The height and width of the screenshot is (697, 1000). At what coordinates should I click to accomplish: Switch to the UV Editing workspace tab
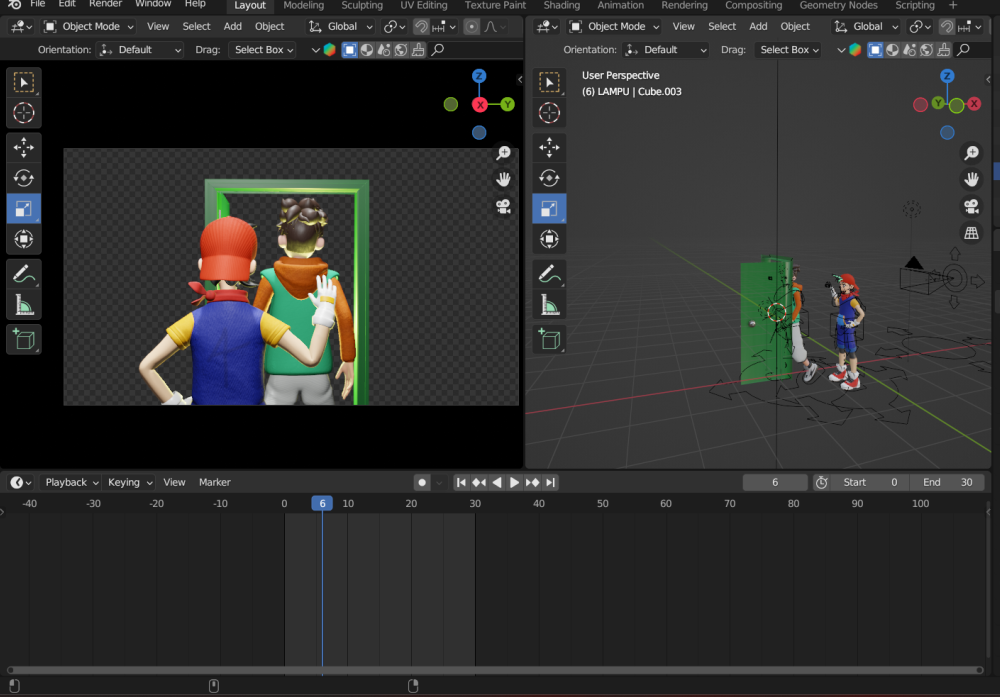pyautogui.click(x=423, y=5)
